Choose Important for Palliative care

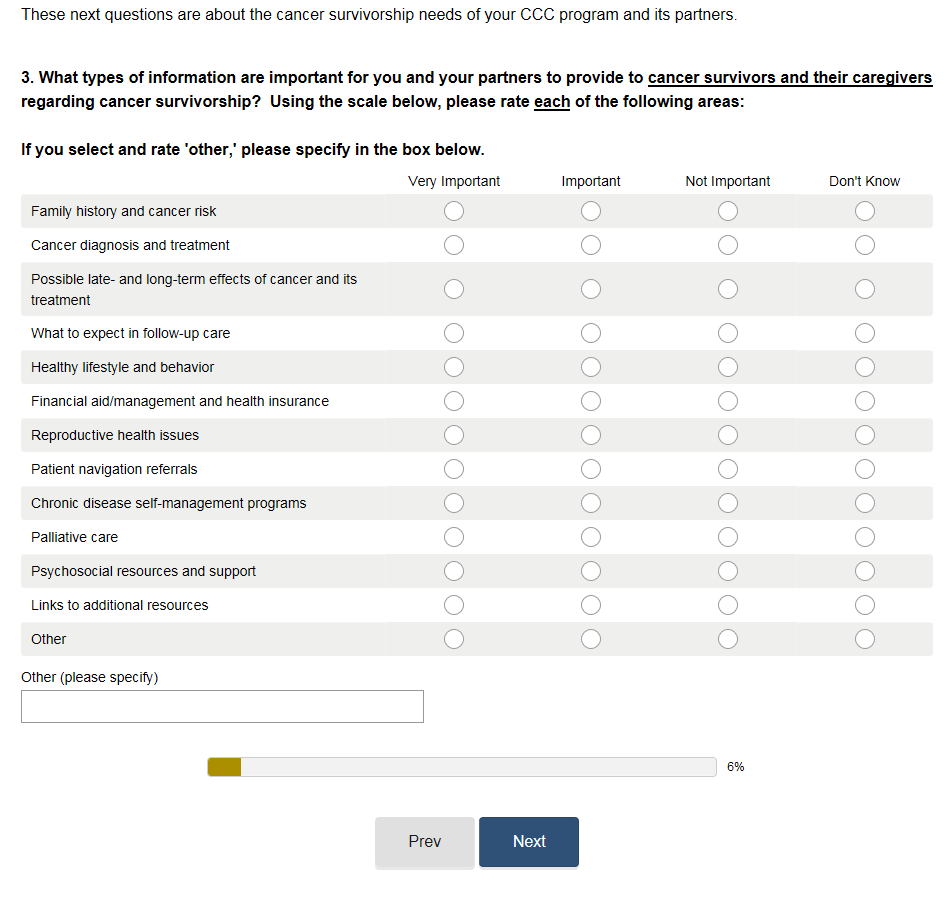pos(591,537)
